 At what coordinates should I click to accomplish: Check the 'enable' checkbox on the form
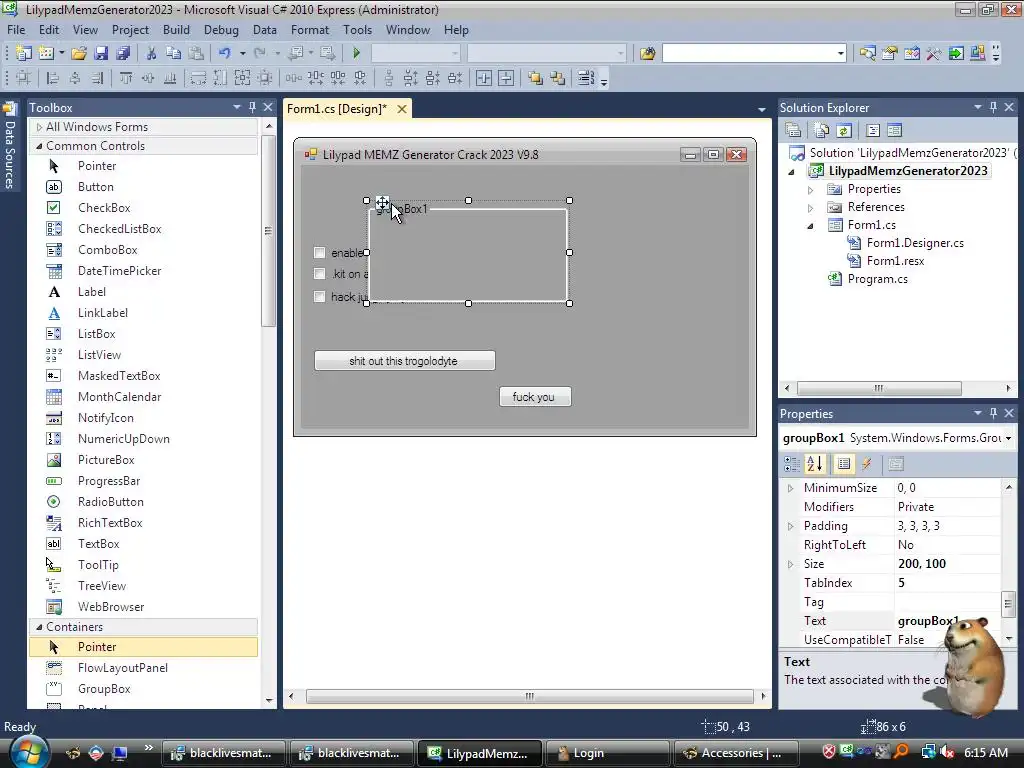tap(319, 253)
